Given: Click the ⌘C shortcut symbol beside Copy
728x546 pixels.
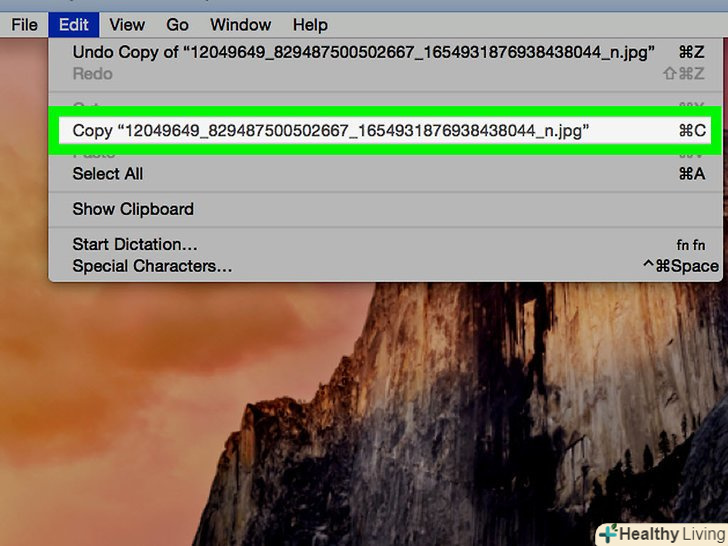Looking at the screenshot, I should [692, 130].
